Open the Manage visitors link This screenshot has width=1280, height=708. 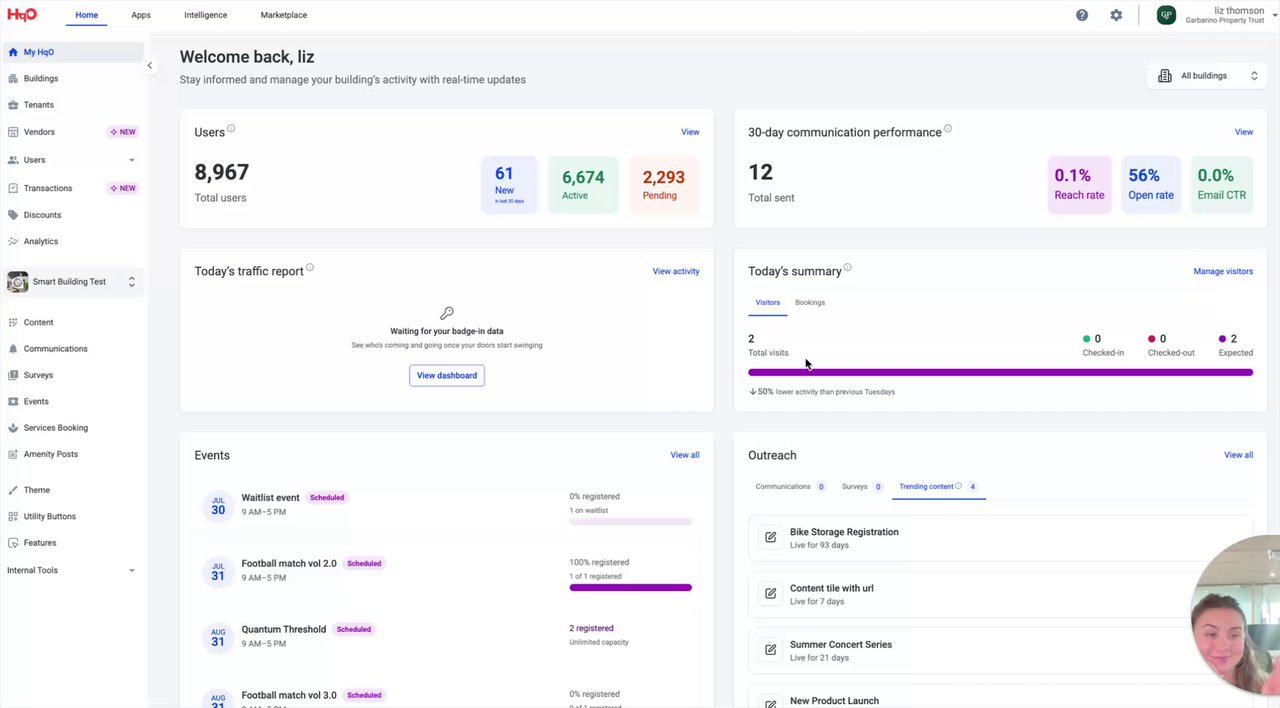1223,271
